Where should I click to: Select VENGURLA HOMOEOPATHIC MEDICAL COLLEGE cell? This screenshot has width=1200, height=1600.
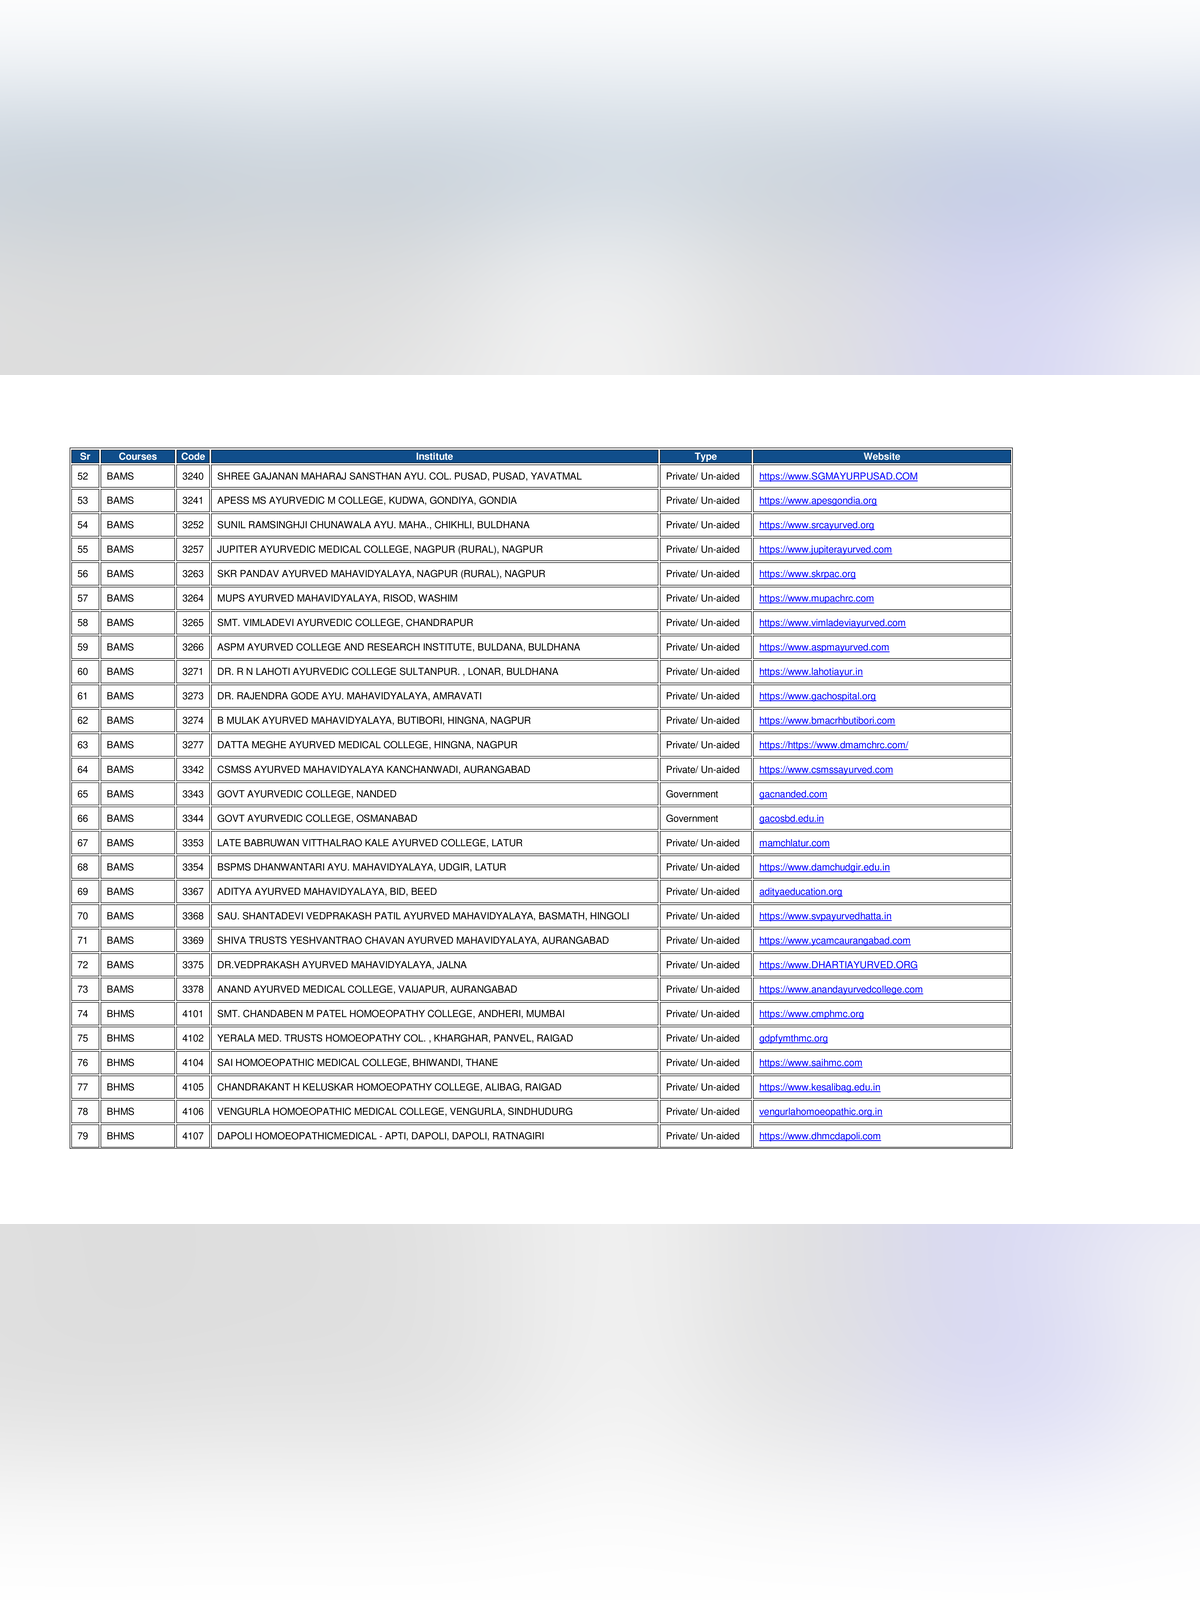[435, 1112]
